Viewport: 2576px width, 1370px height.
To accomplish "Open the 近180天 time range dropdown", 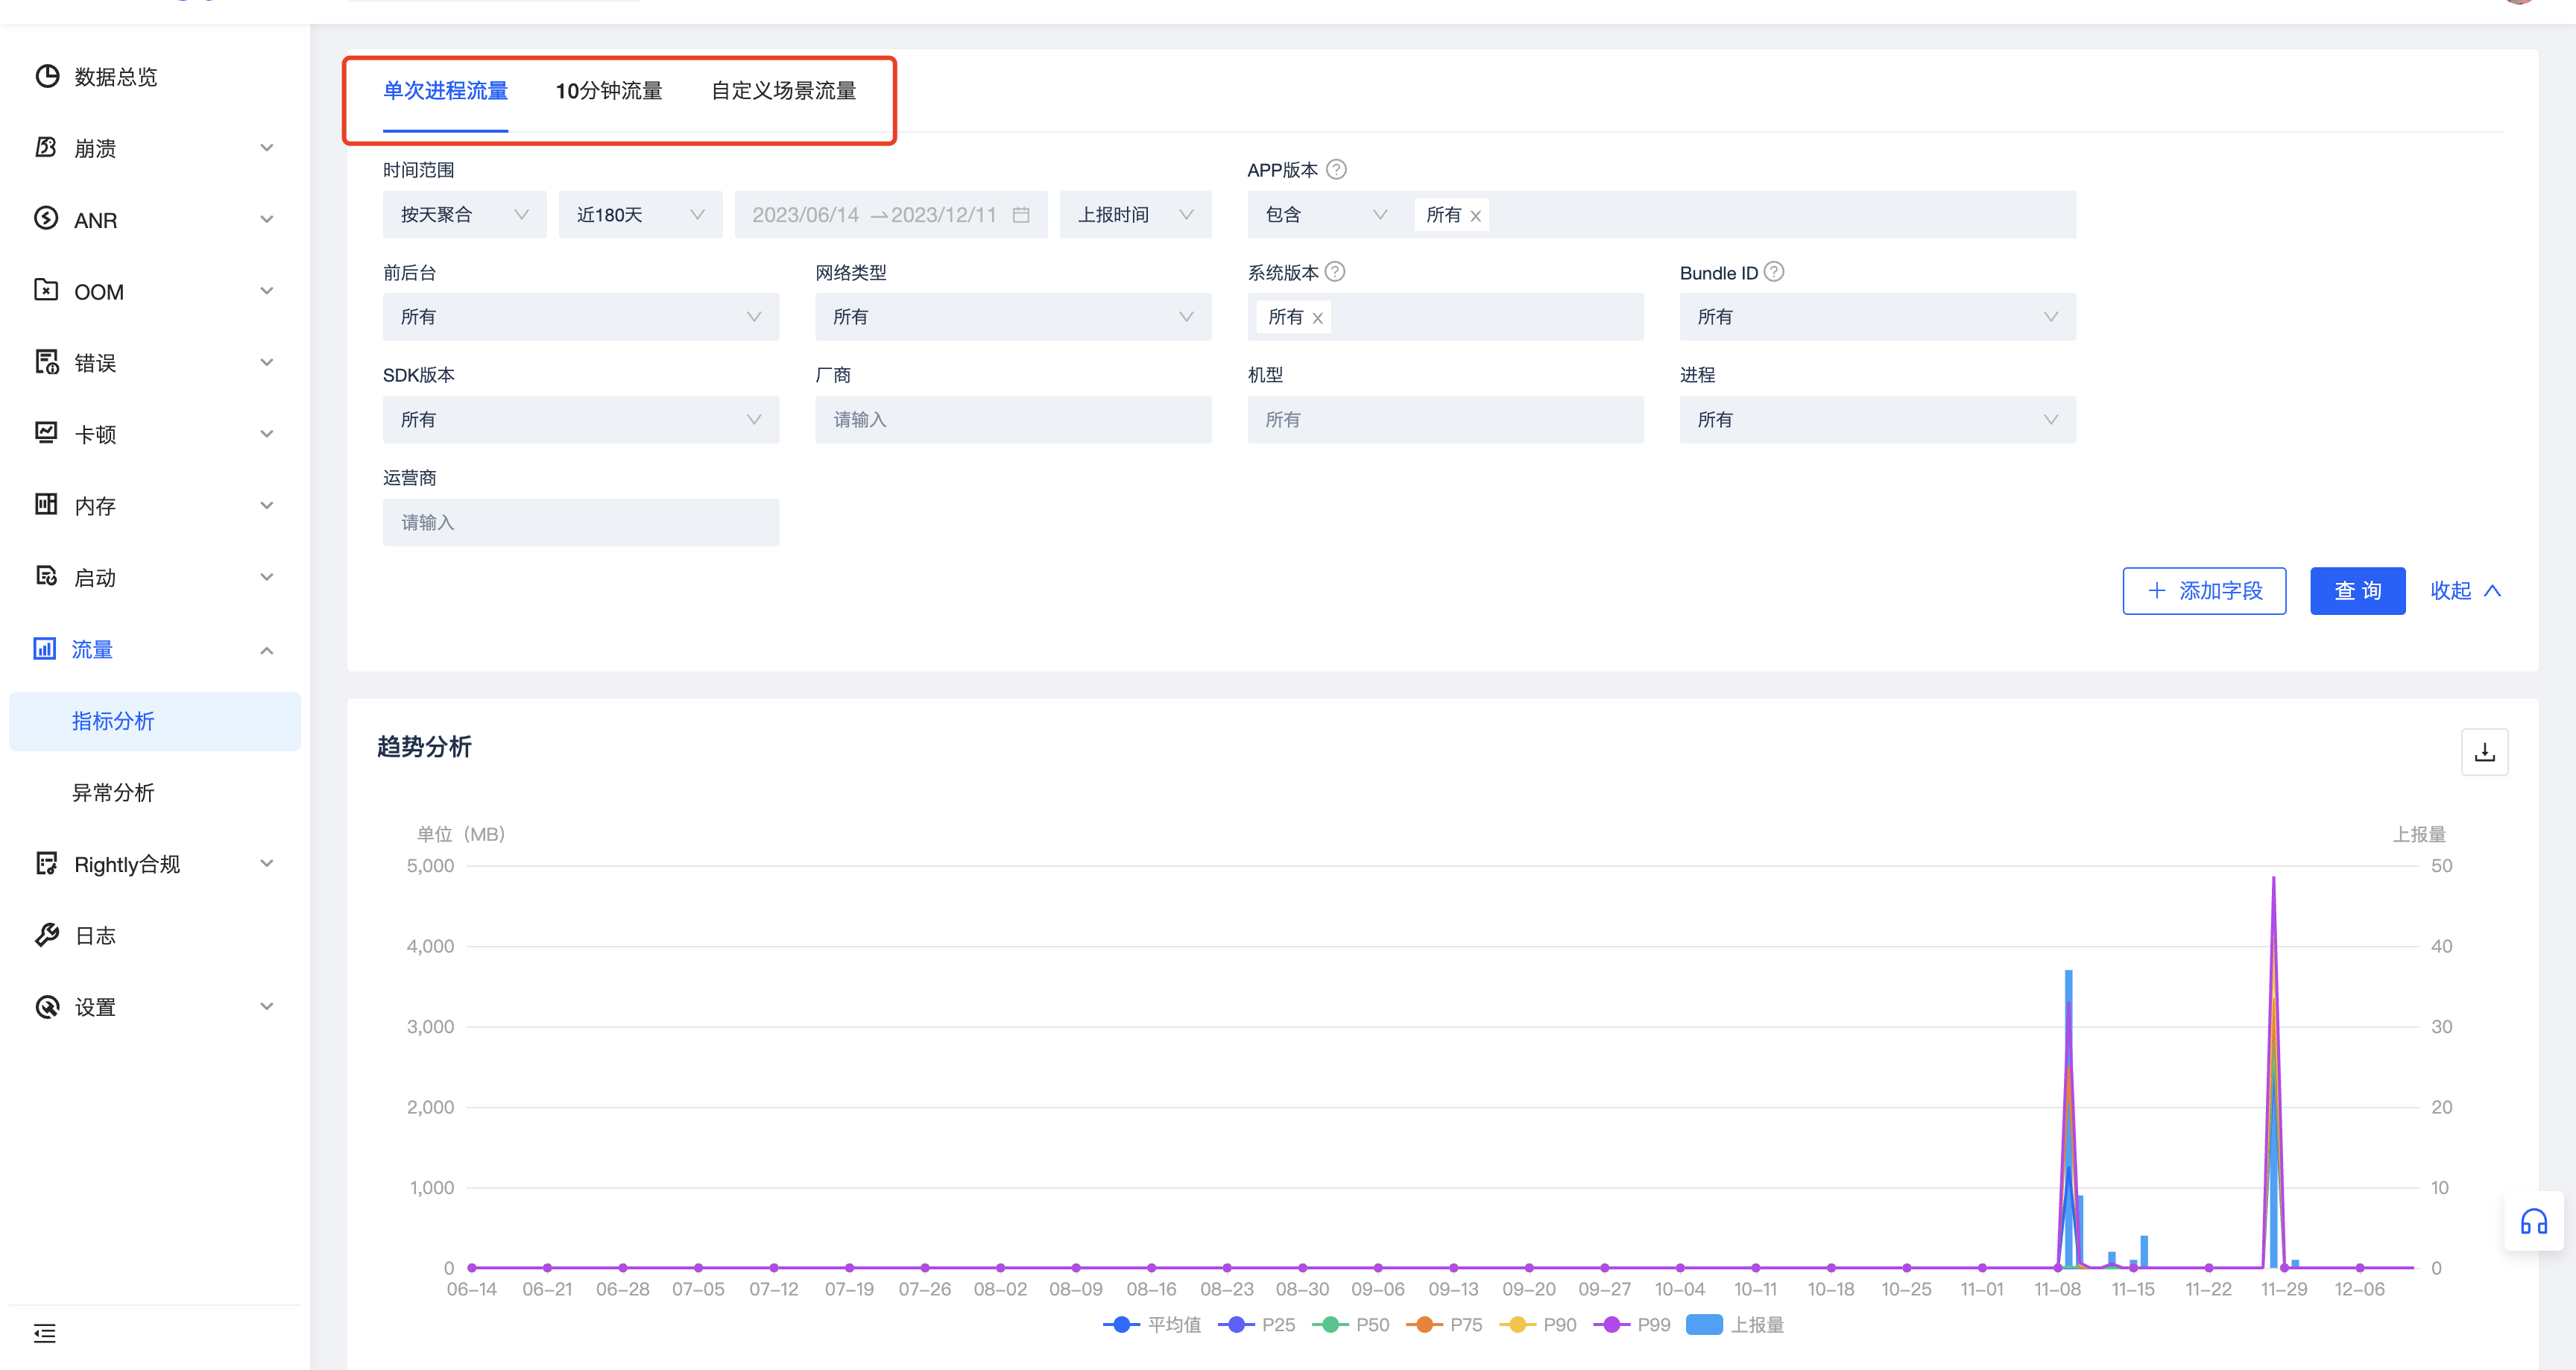I will pos(640,215).
